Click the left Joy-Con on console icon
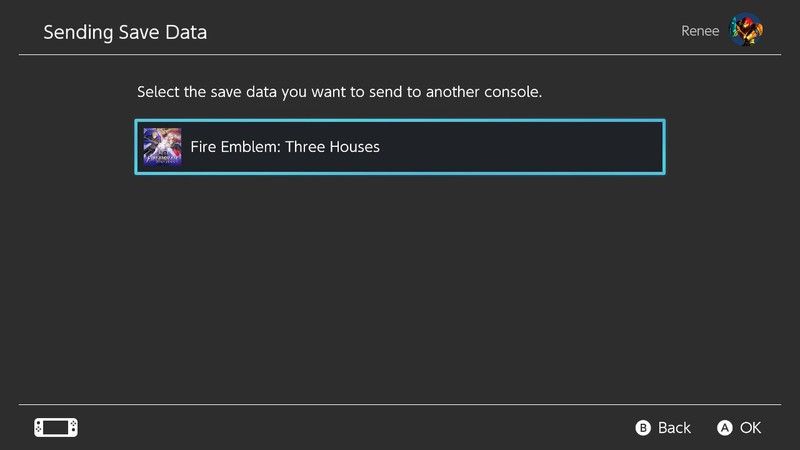 pyautogui.click(x=39, y=427)
